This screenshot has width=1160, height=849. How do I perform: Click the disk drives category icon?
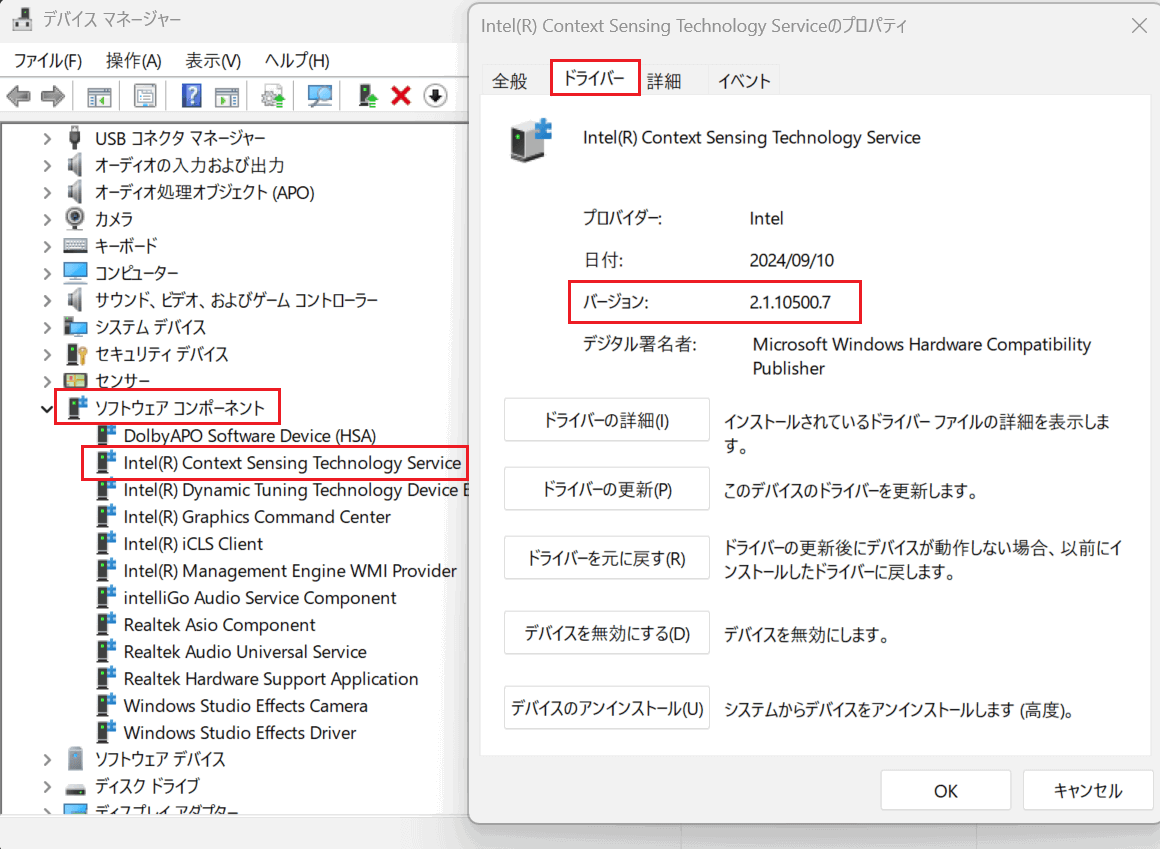75,787
